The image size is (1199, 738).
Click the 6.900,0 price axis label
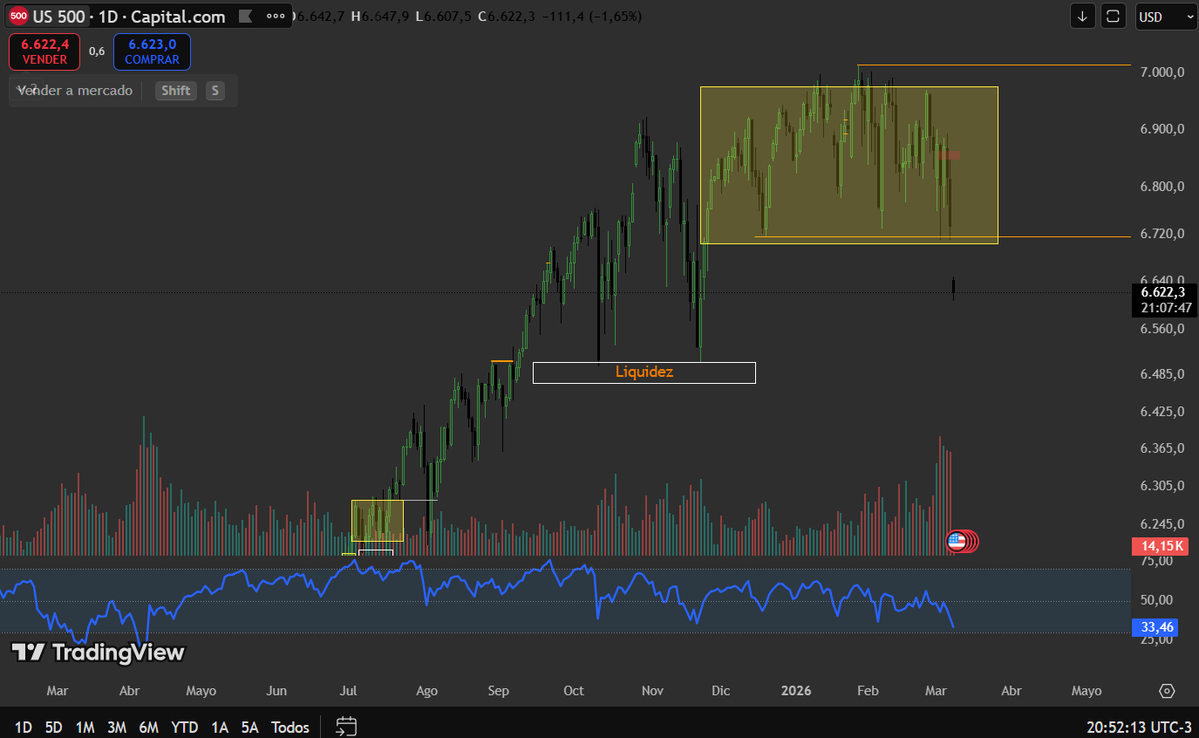pyautogui.click(x=1162, y=128)
